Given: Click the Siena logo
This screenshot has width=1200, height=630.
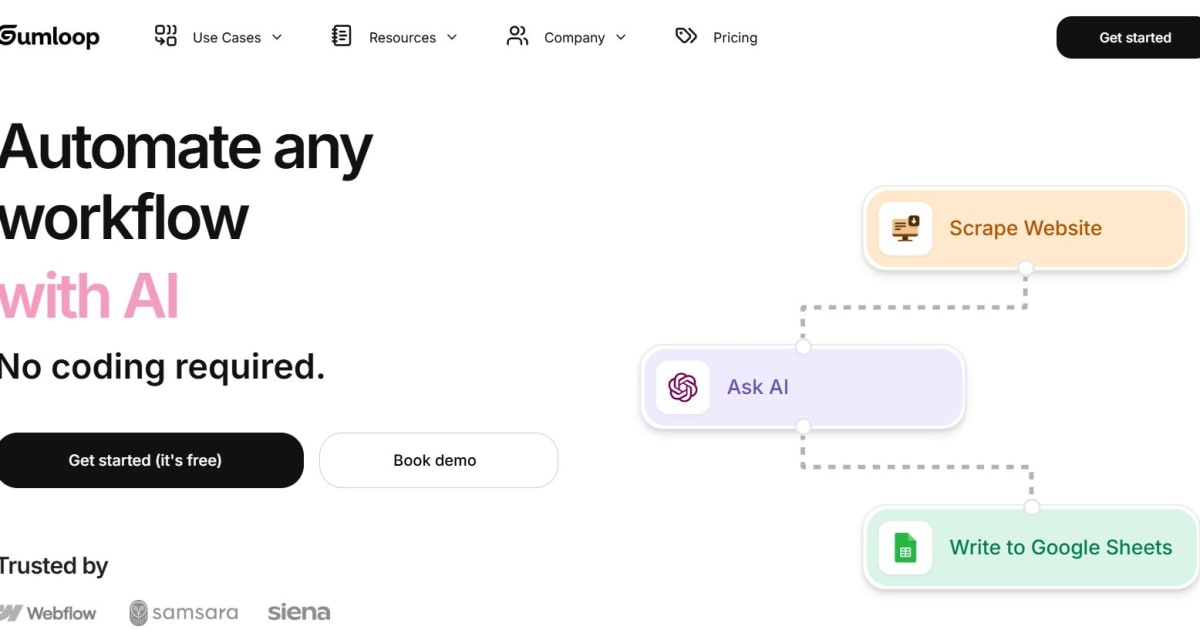Looking at the screenshot, I should click(297, 611).
